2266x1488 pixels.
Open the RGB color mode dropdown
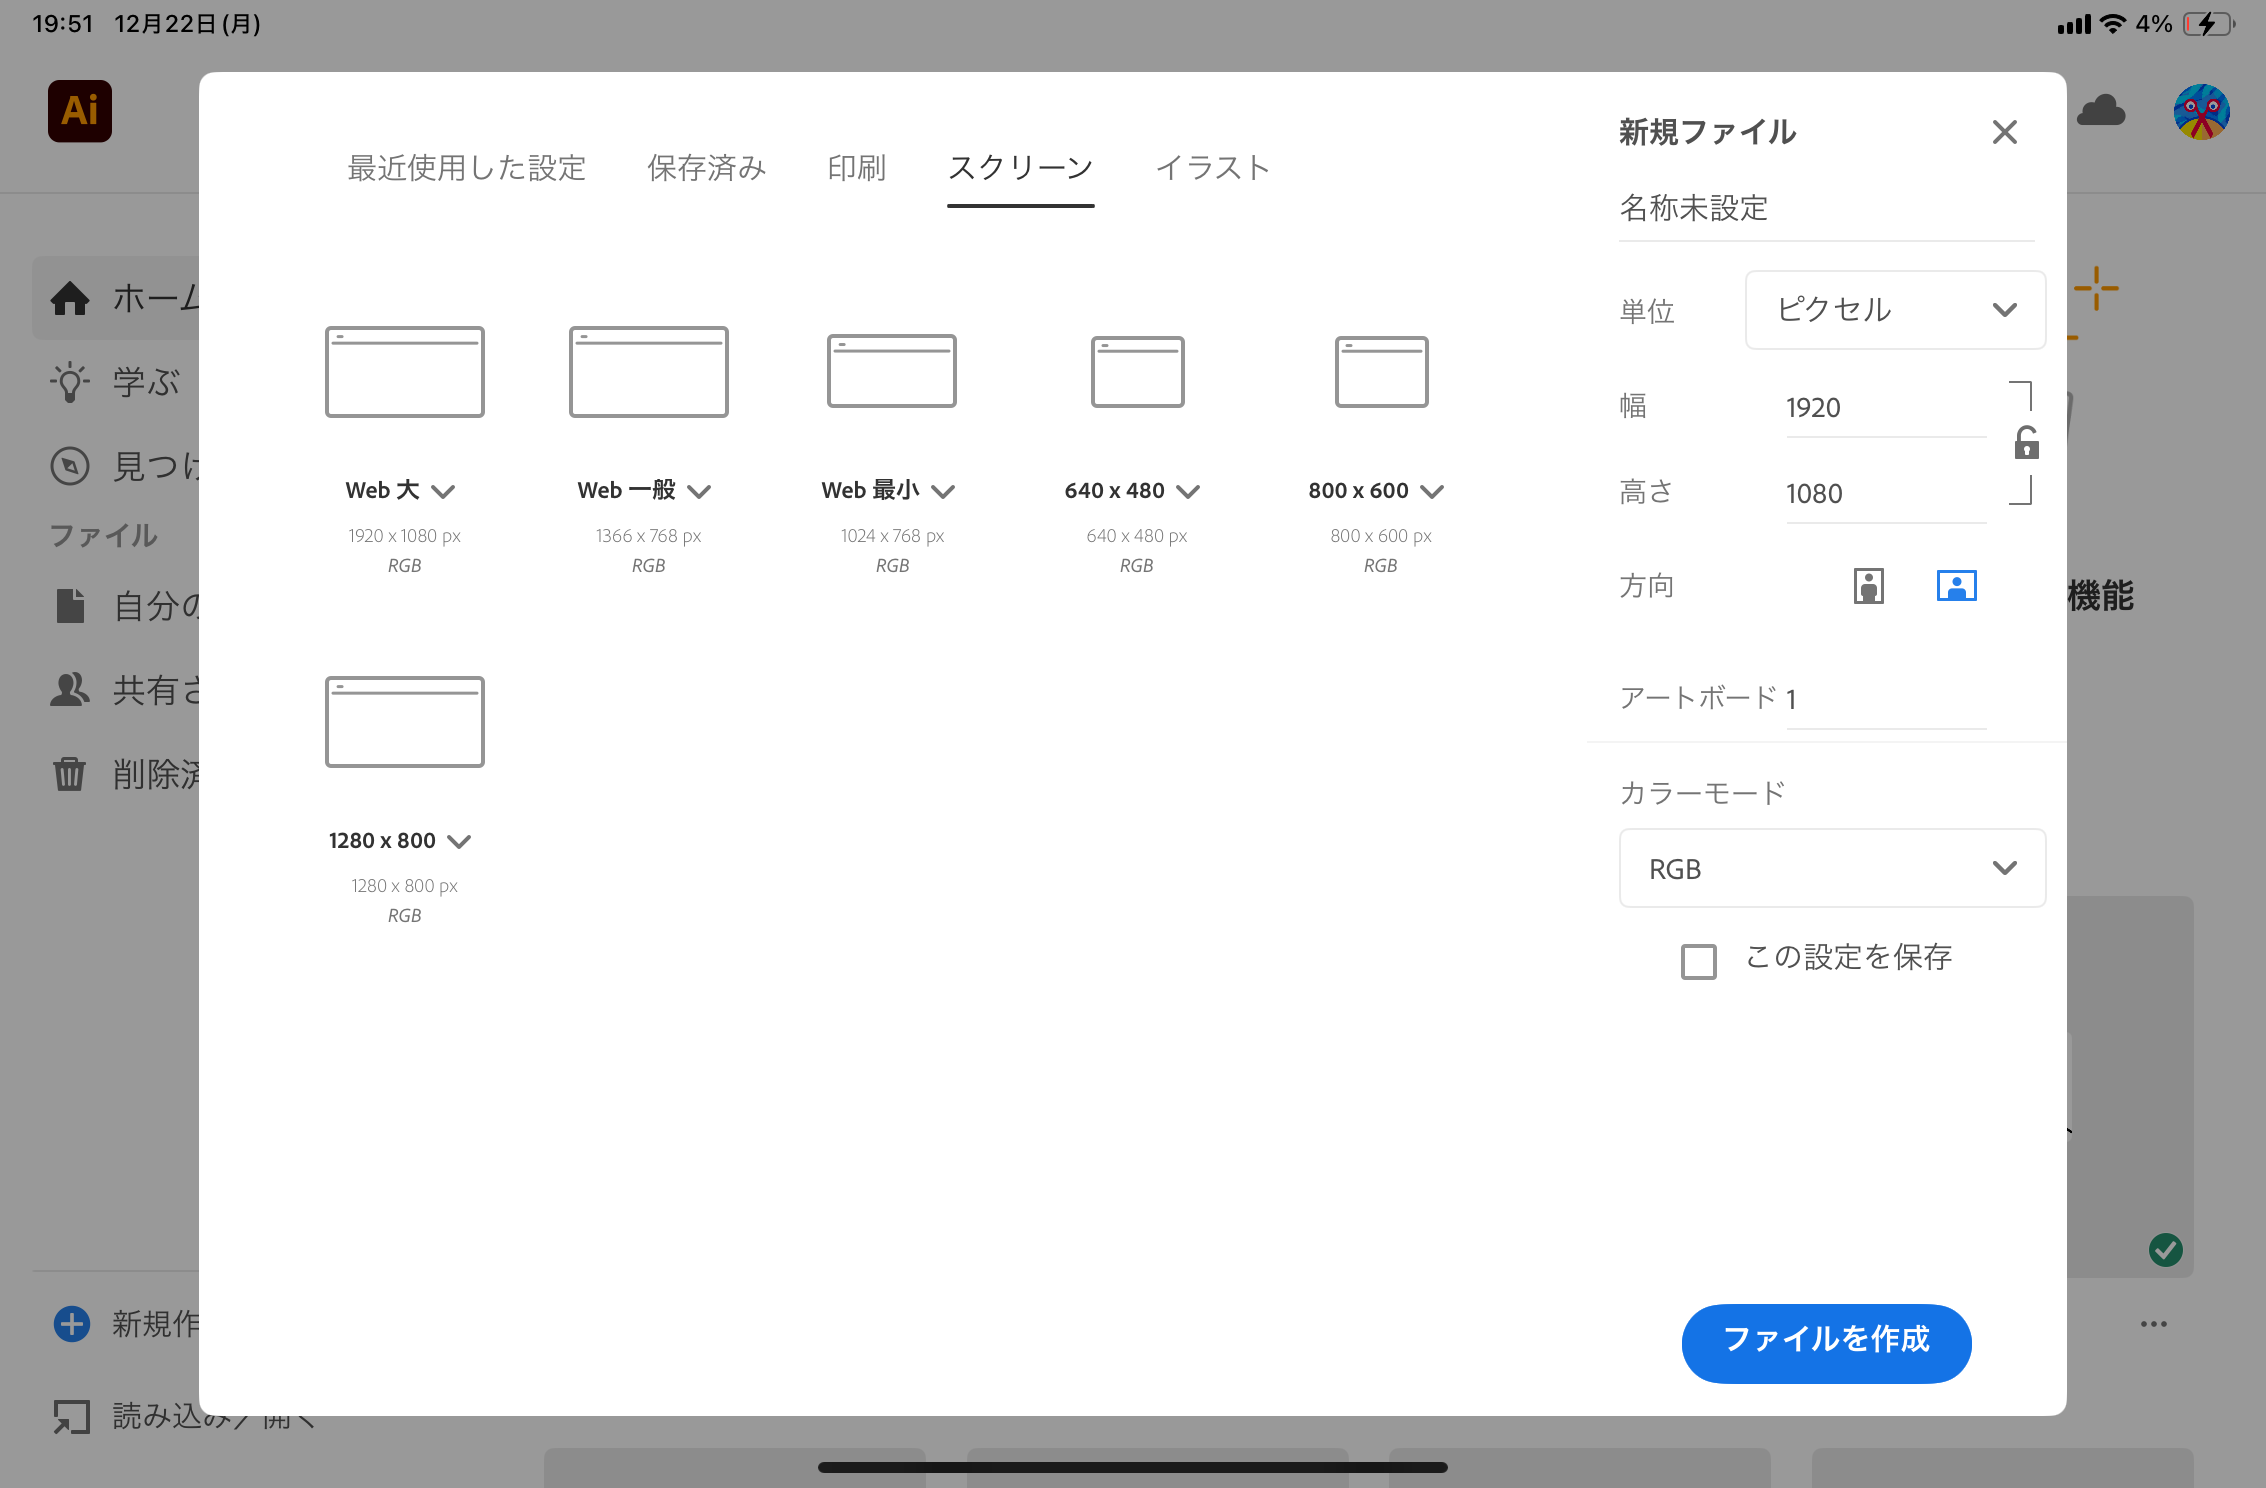(1832, 868)
